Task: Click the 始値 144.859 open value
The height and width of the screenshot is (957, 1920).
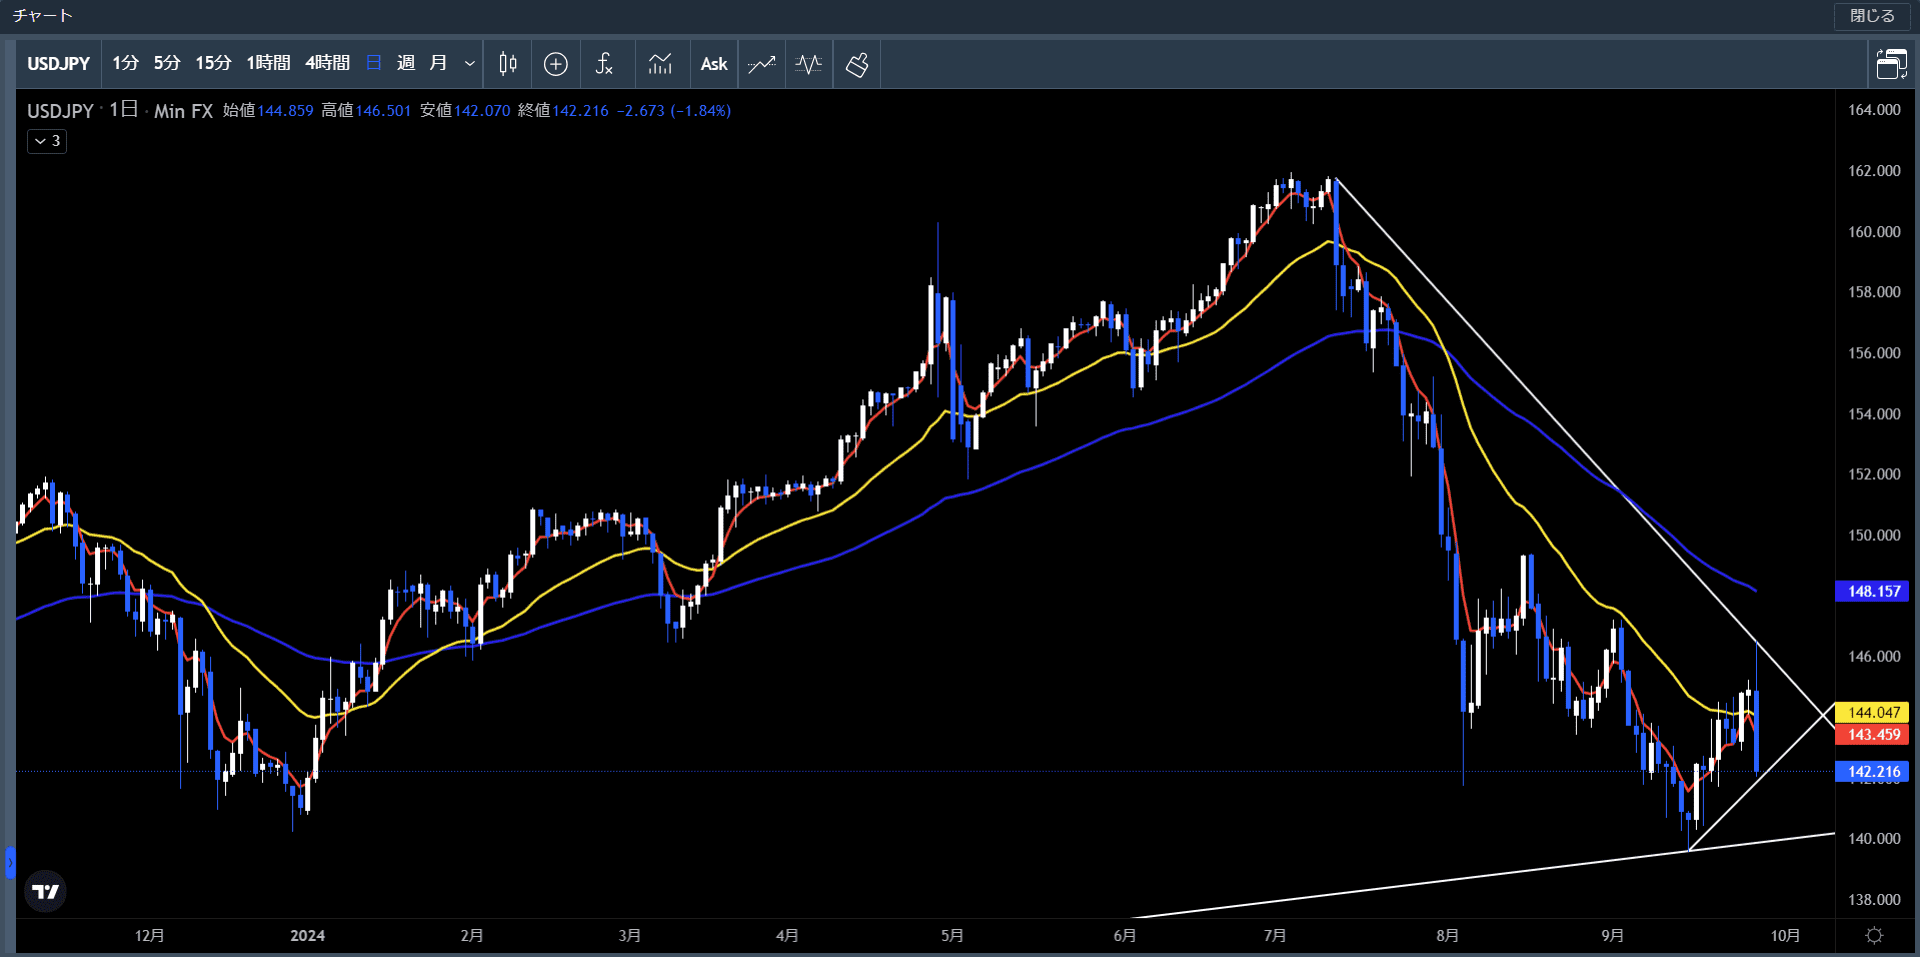Action: (x=268, y=110)
